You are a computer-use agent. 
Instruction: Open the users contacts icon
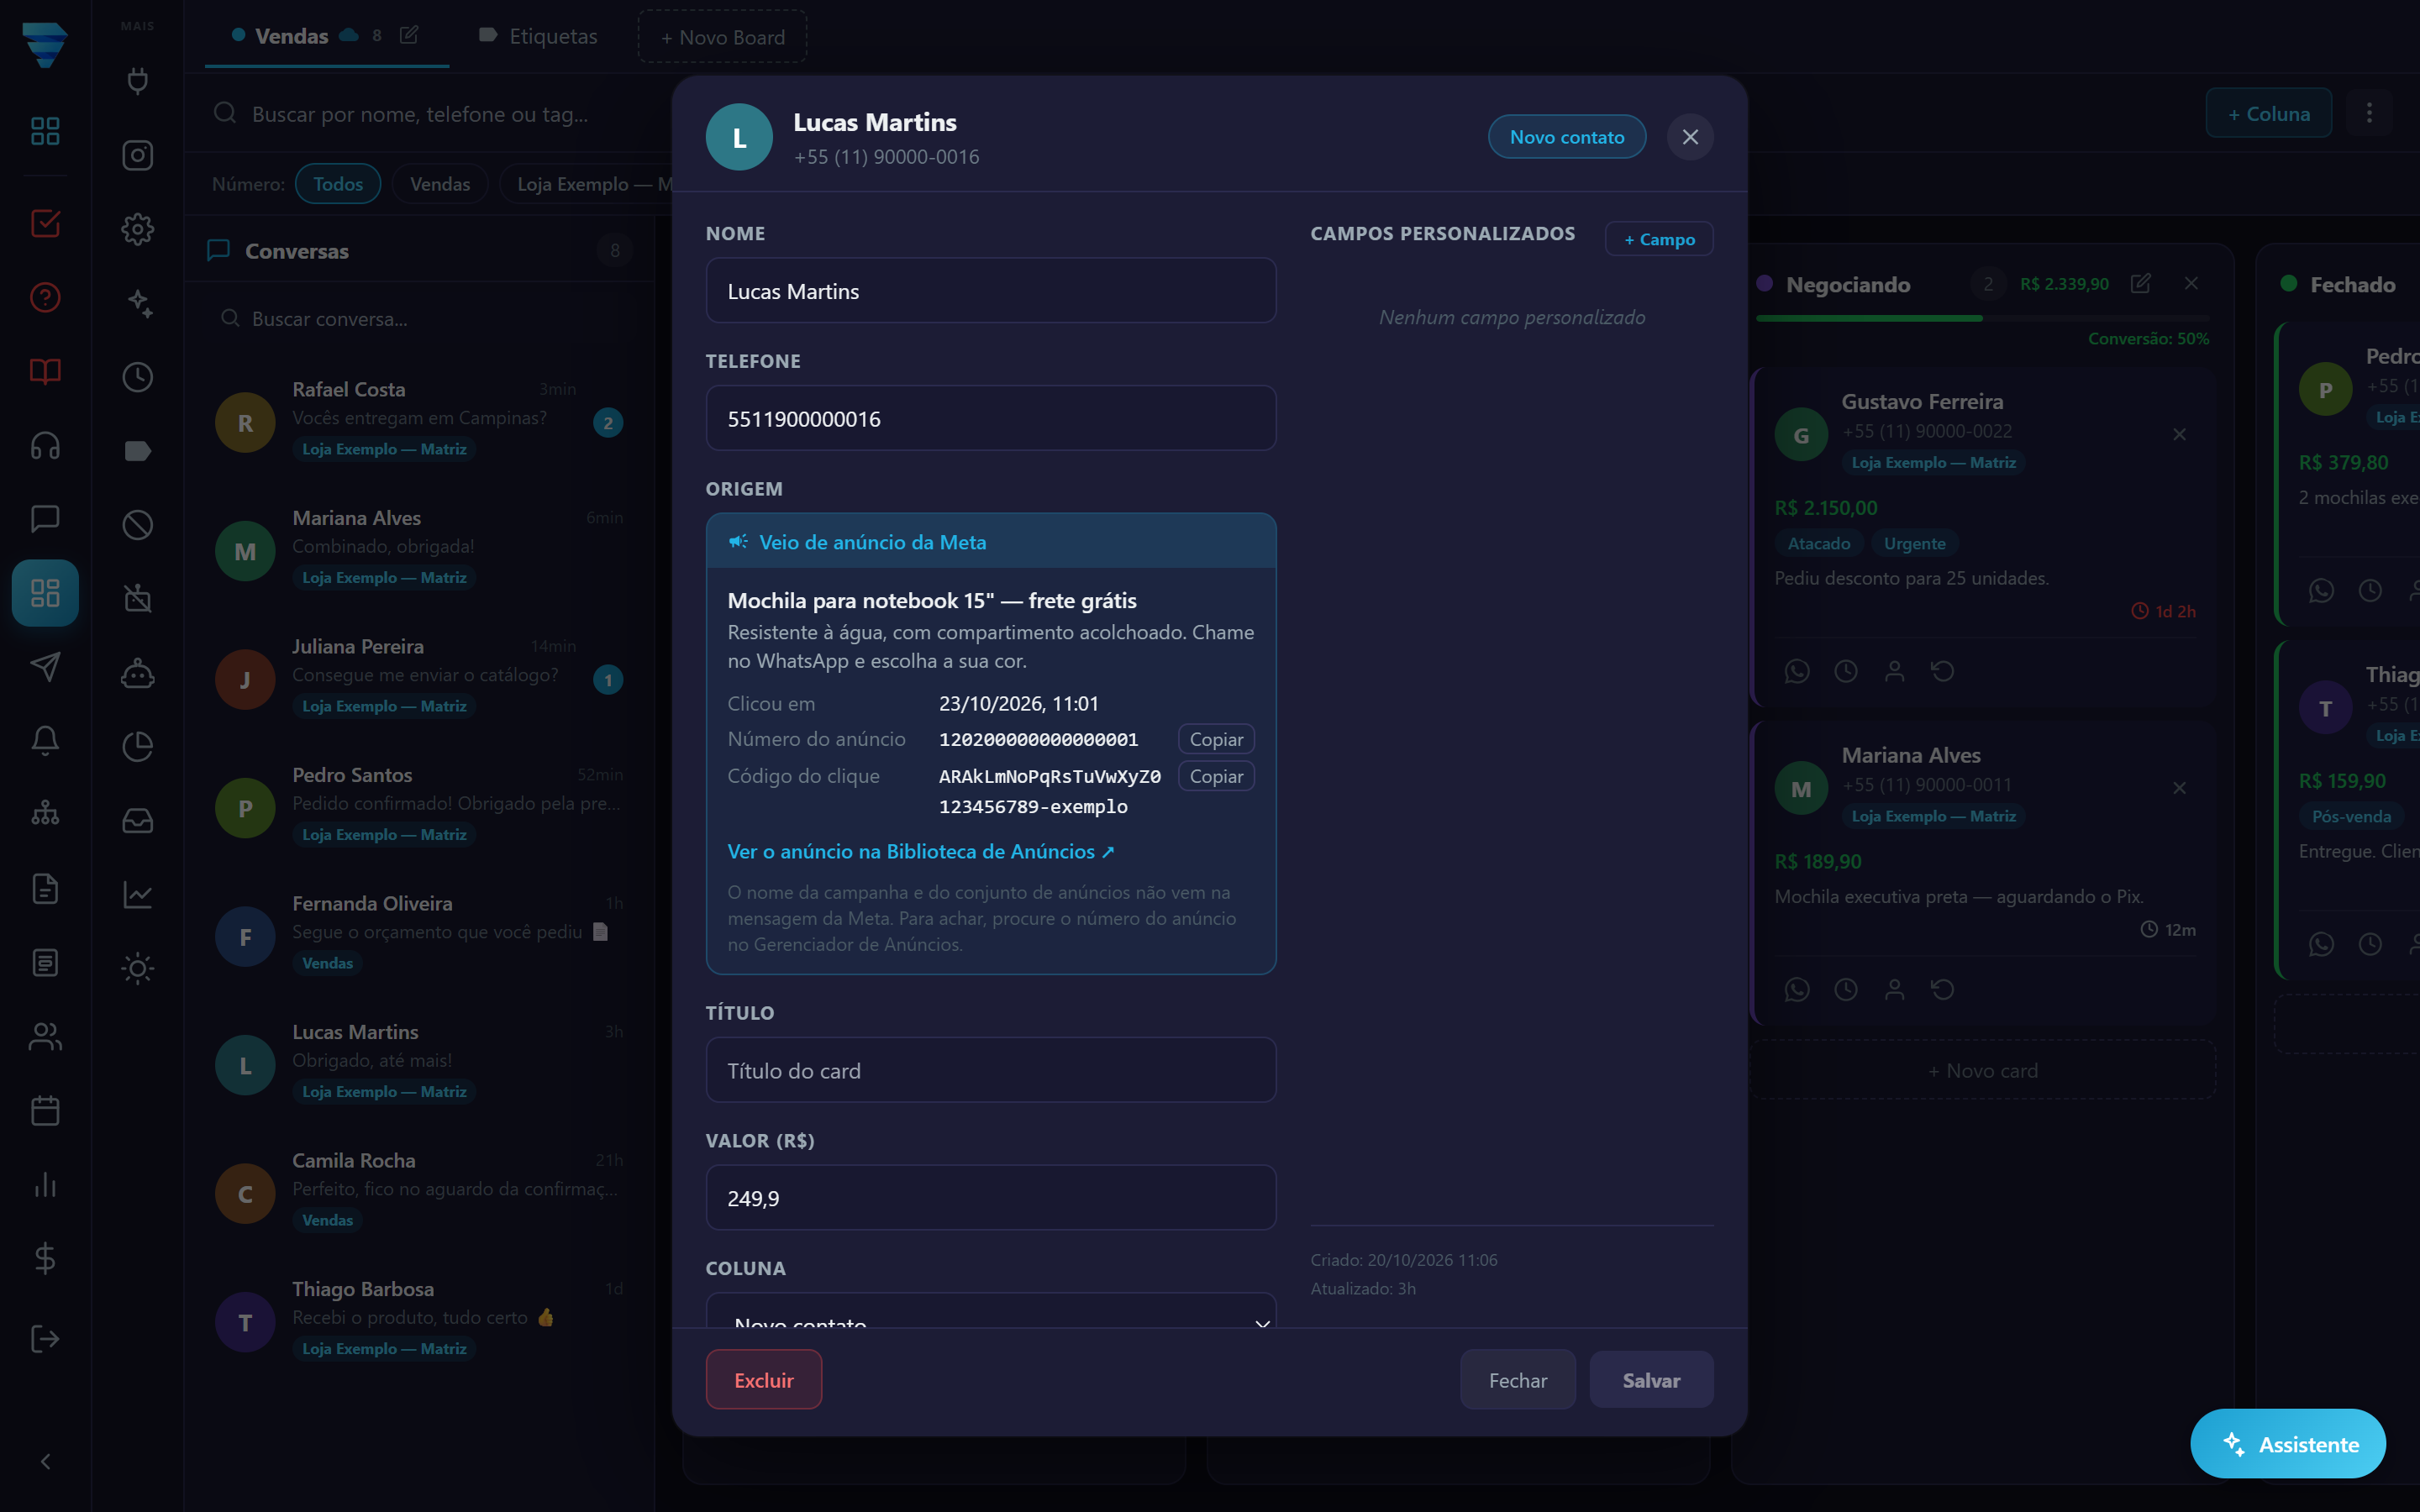pos(45,1037)
